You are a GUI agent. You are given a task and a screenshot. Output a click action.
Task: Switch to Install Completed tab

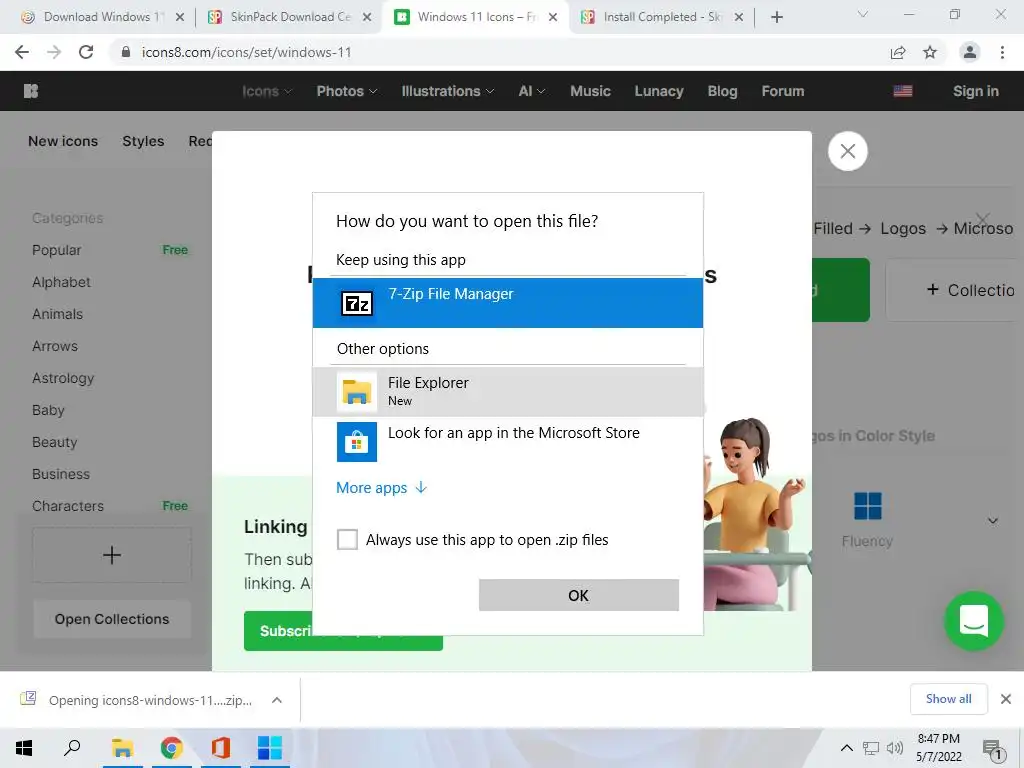click(x=662, y=17)
